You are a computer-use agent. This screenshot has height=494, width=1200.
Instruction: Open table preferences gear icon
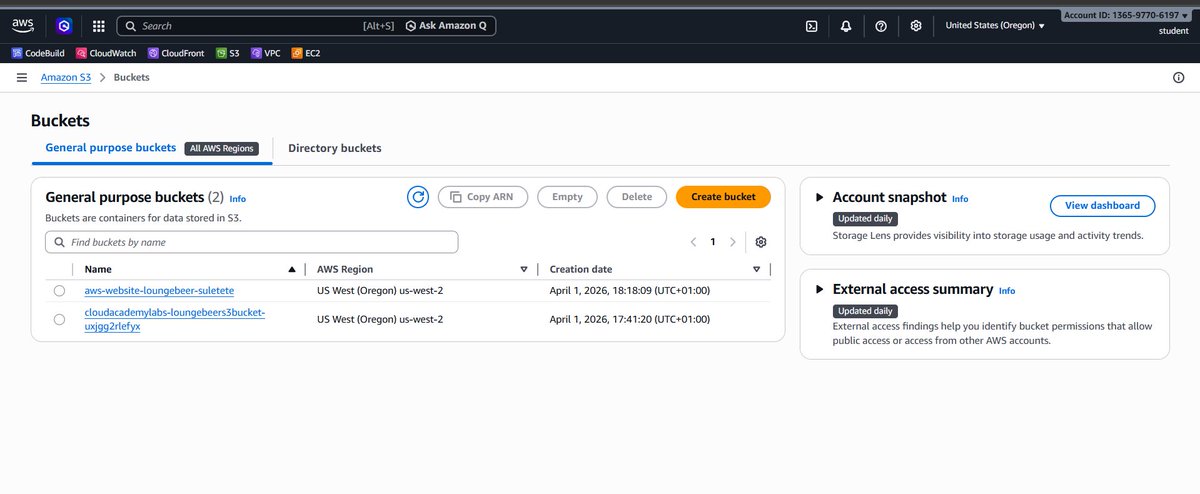[761, 242]
